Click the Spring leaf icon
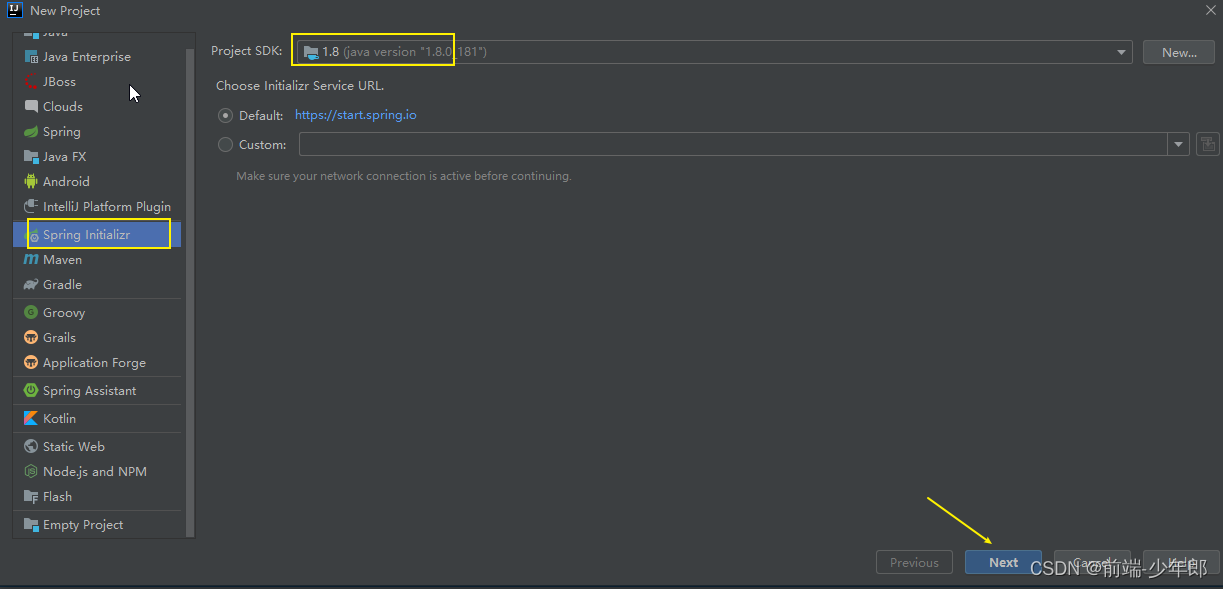 31,132
